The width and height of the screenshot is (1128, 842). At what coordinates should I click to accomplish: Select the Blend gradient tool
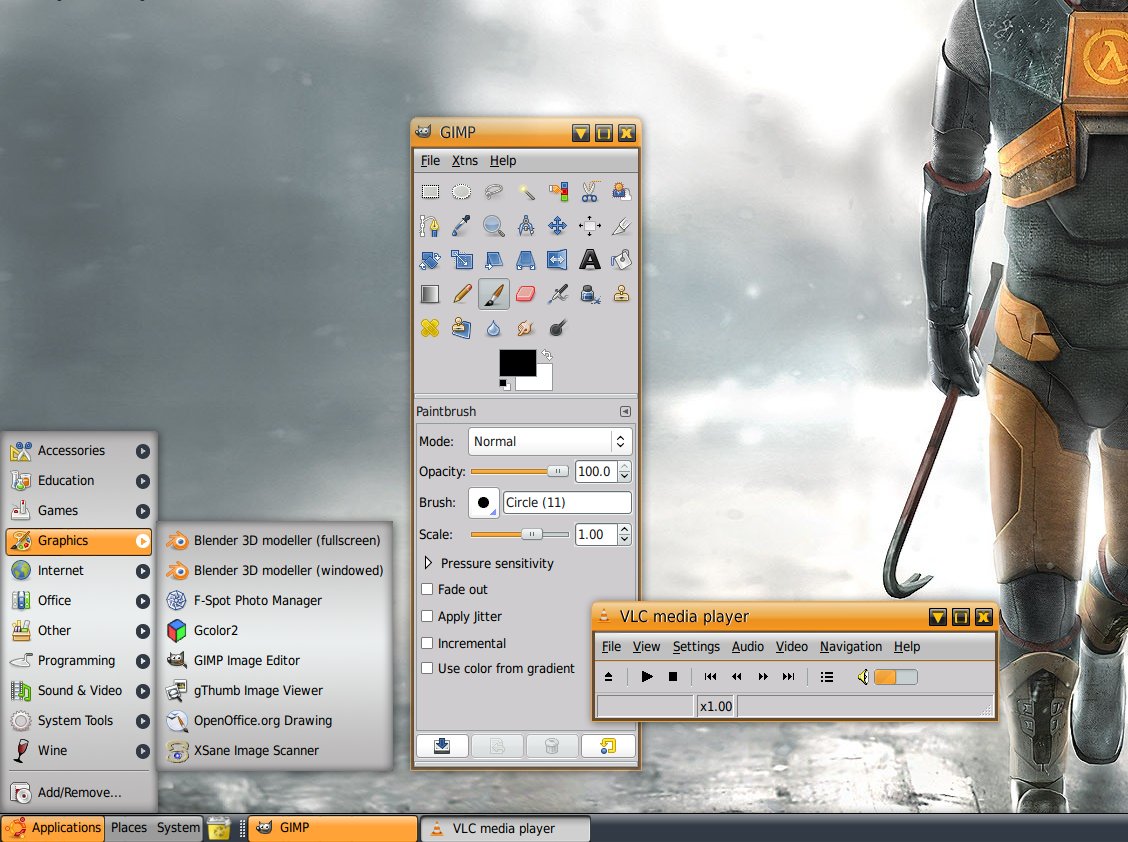430,294
